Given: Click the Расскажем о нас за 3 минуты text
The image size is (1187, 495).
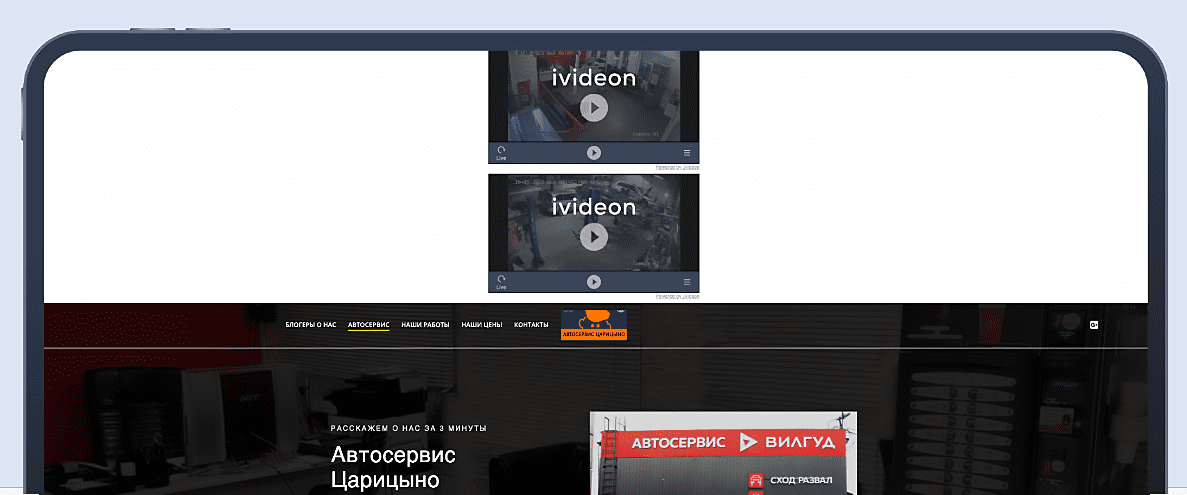Looking at the screenshot, I should (409, 428).
